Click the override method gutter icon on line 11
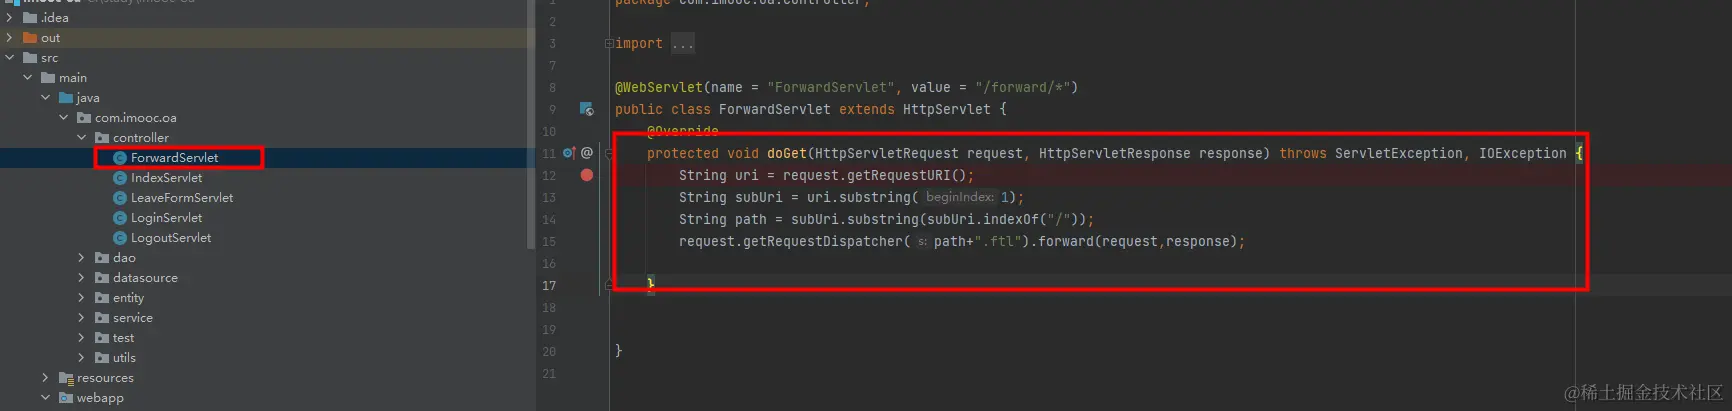This screenshot has height=411, width=1732. click(568, 153)
